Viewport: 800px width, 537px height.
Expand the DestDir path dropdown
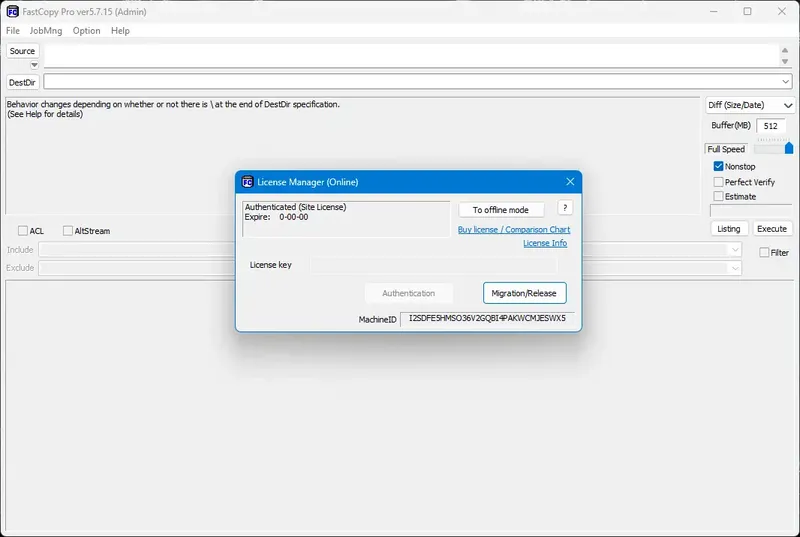tap(785, 82)
